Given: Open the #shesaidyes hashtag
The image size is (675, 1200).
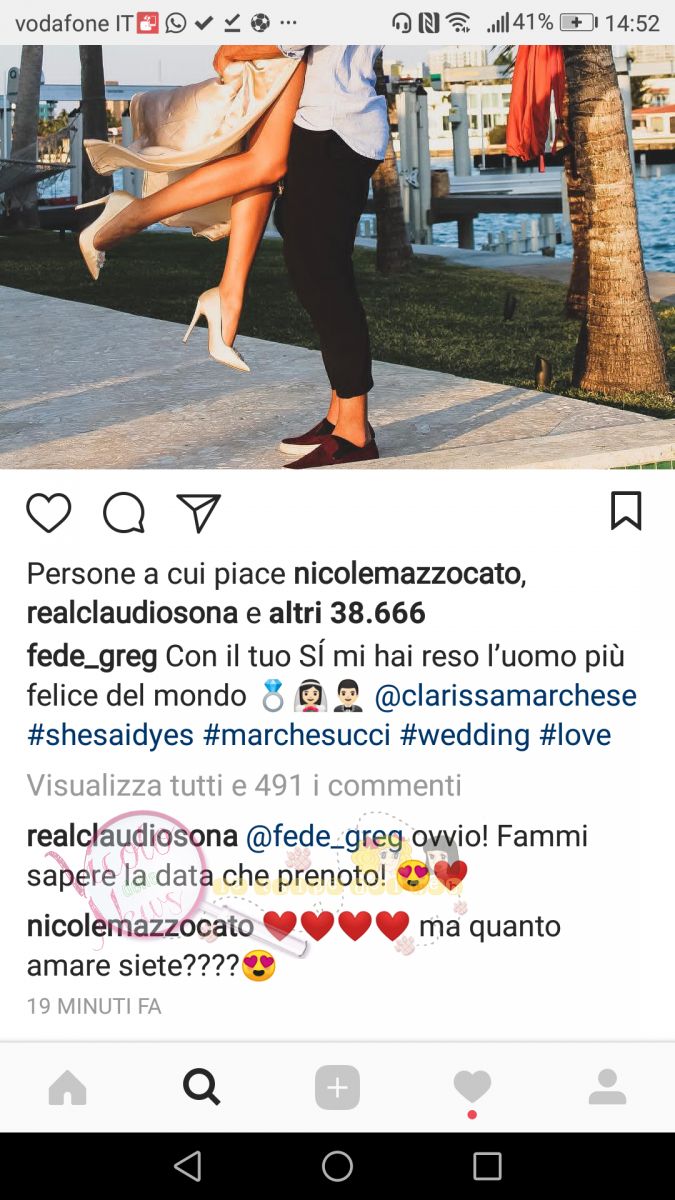Looking at the screenshot, I should (x=110, y=735).
